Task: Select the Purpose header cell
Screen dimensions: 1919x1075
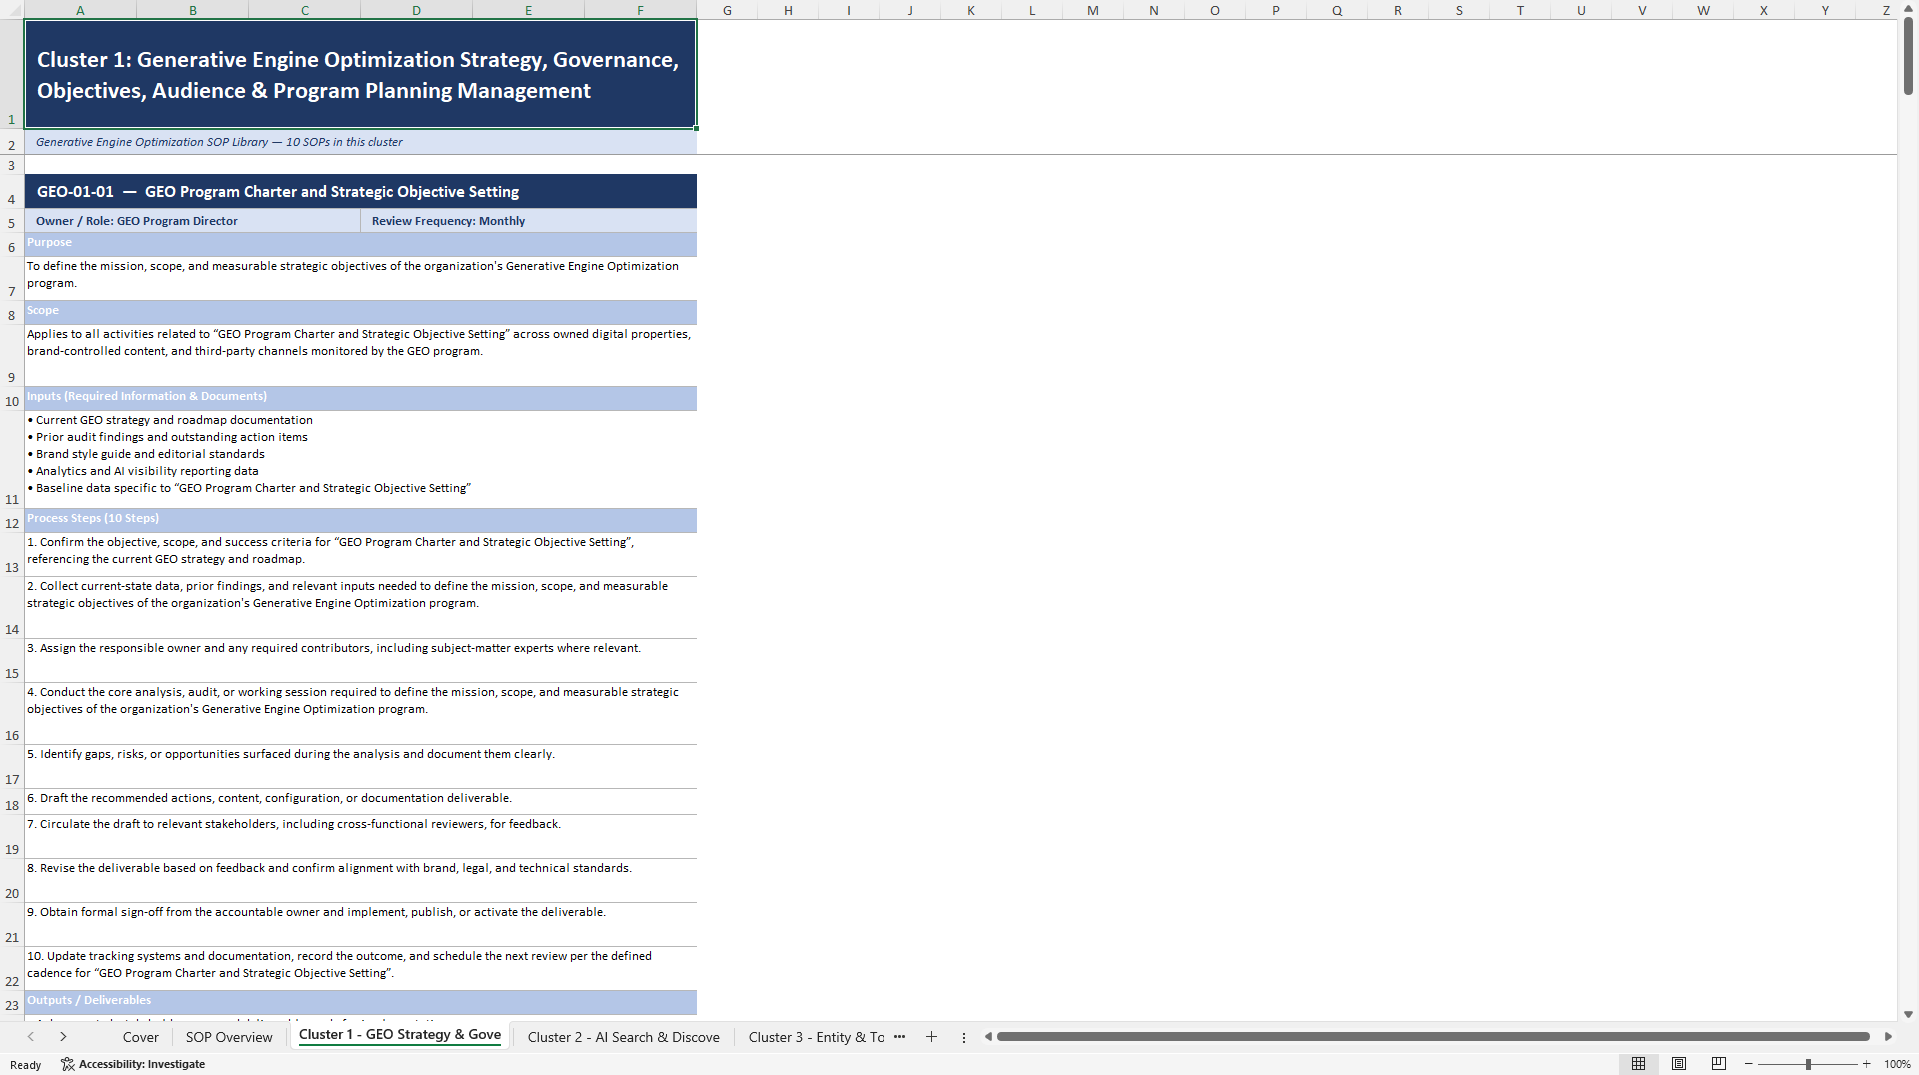Action: [360, 245]
